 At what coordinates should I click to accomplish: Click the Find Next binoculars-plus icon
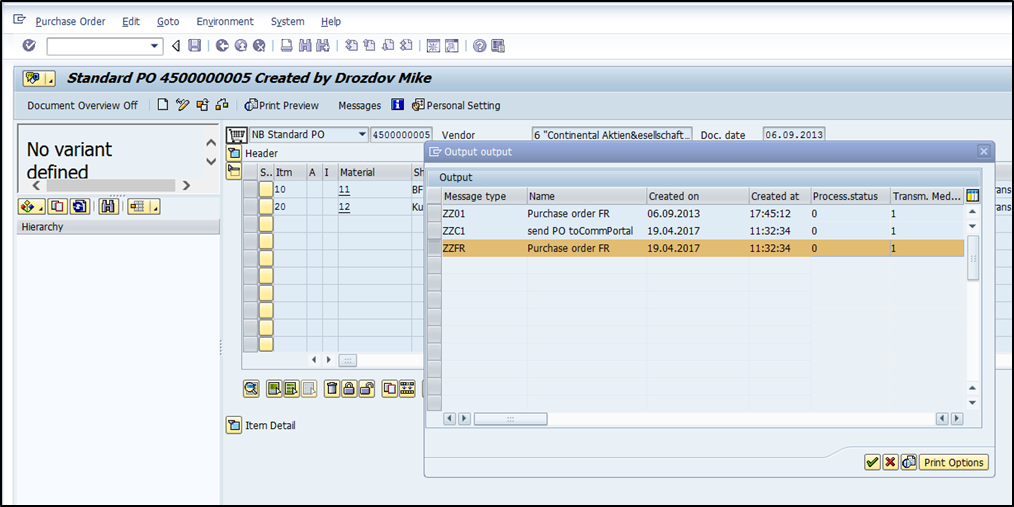[x=323, y=46]
